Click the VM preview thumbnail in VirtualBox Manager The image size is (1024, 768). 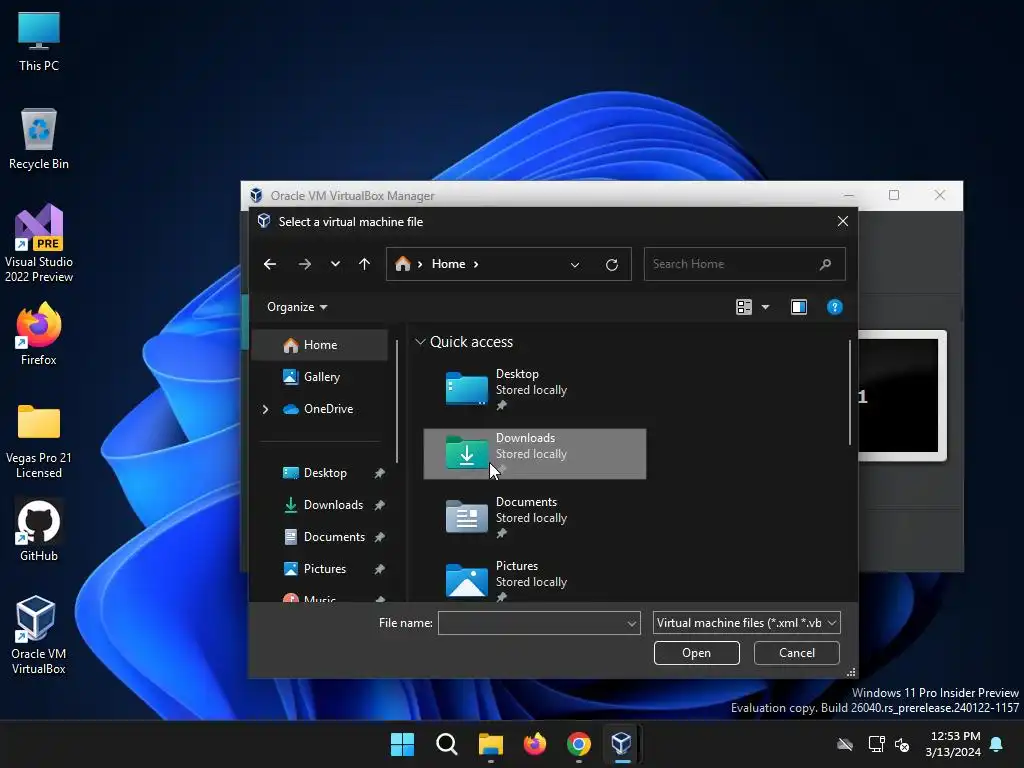click(x=902, y=396)
